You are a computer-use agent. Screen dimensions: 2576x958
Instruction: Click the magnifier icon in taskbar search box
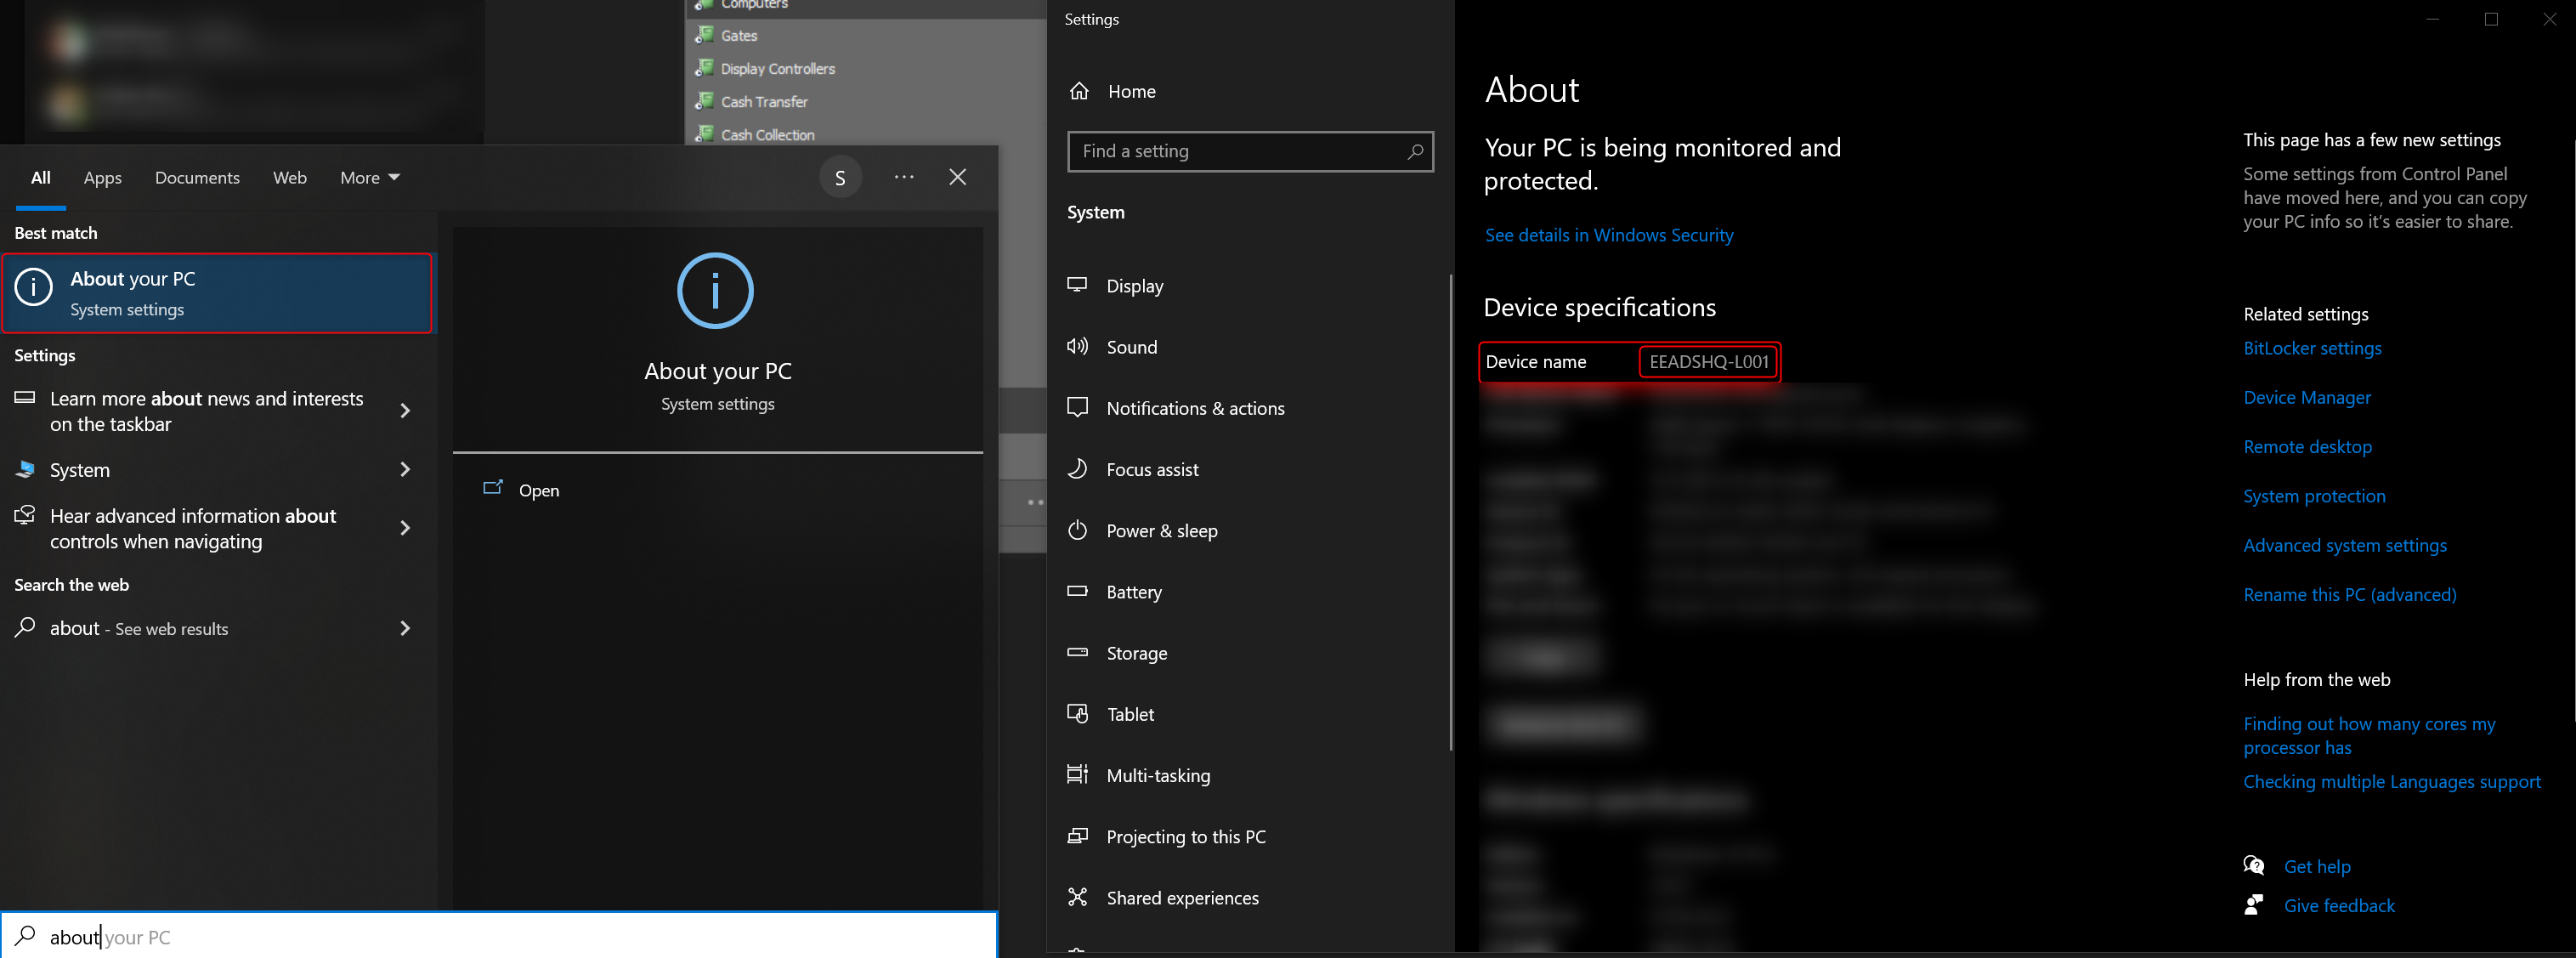(x=26, y=936)
